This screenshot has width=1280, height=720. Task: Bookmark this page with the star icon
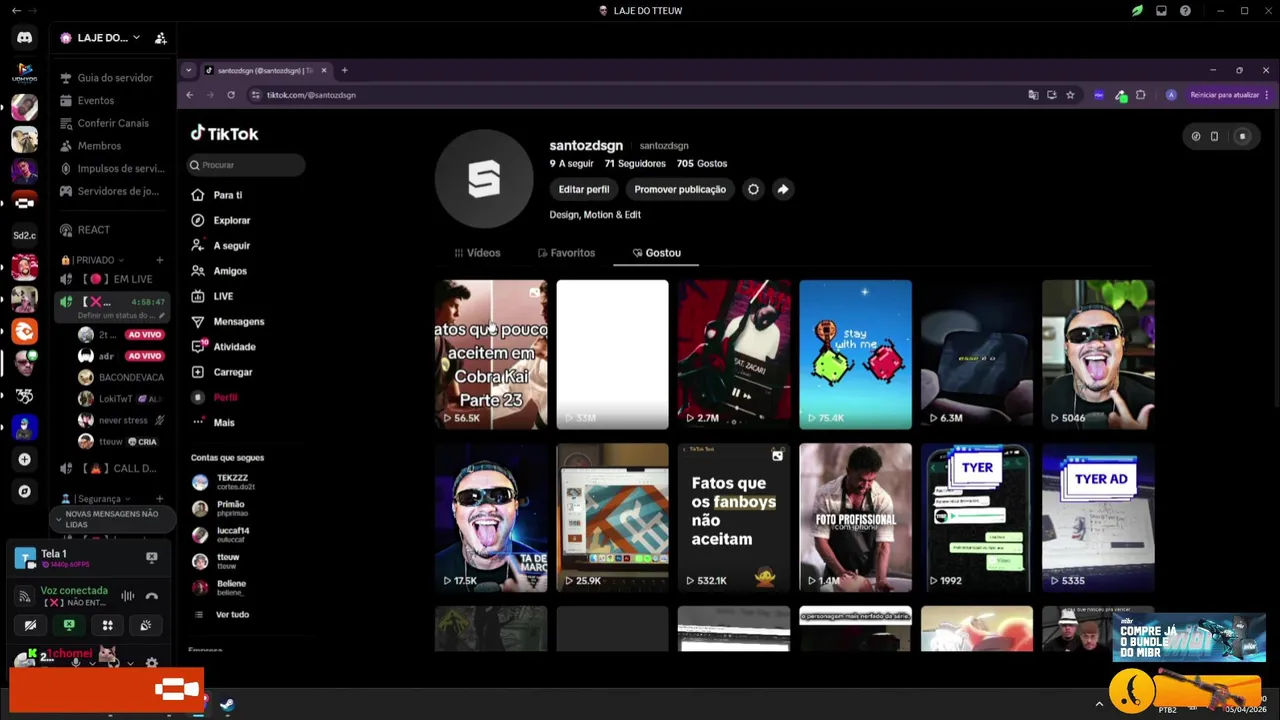coord(1070,95)
